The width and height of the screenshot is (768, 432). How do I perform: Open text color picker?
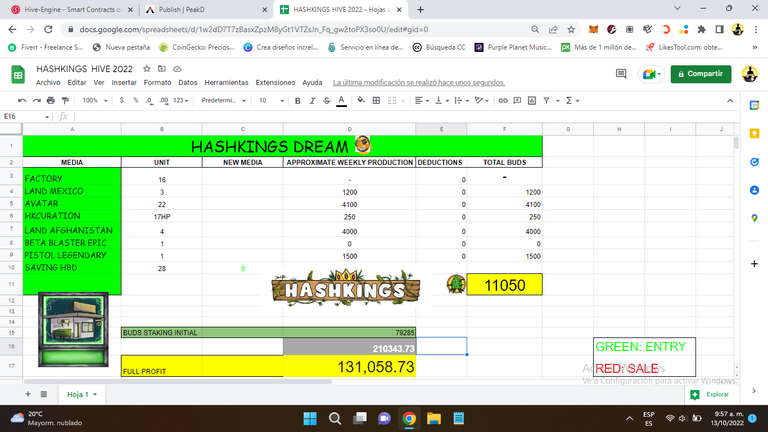[341, 100]
